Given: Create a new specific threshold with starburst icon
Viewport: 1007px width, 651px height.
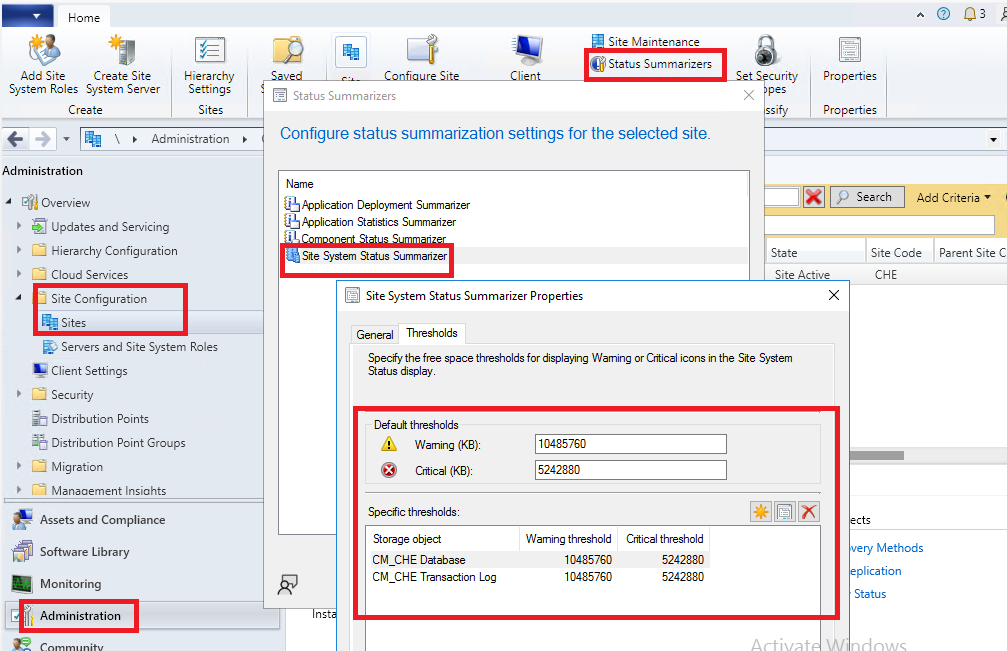Looking at the screenshot, I should click(761, 511).
